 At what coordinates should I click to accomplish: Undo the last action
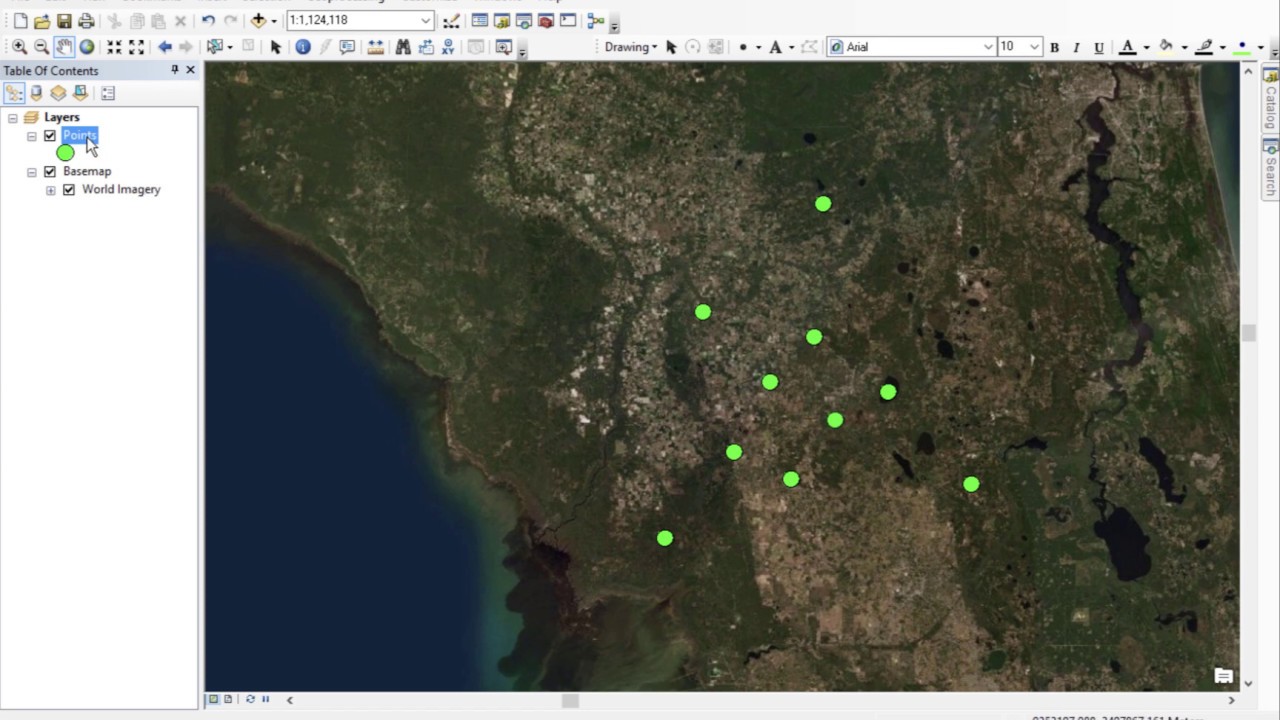coord(208,21)
